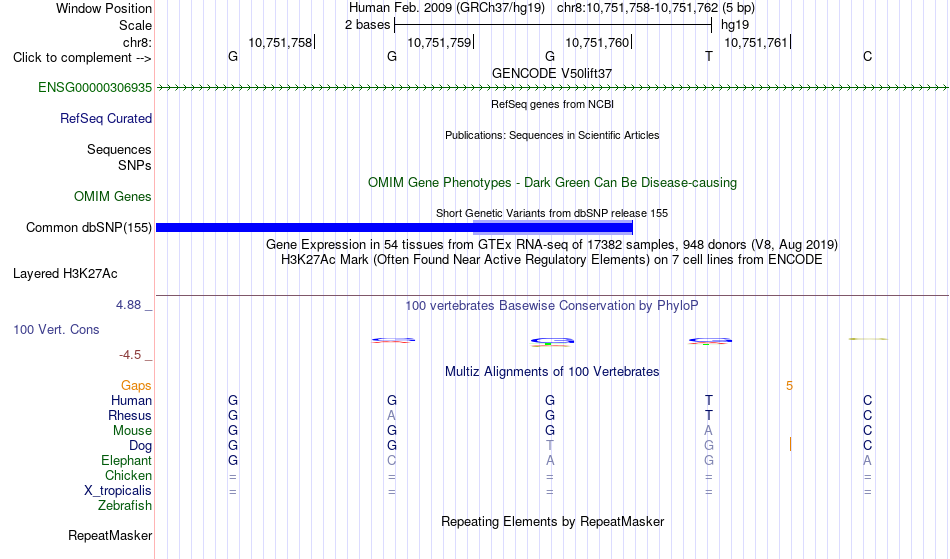Click '100 vertebrates Basewise Conservation by PhyloP' title

coord(552,306)
